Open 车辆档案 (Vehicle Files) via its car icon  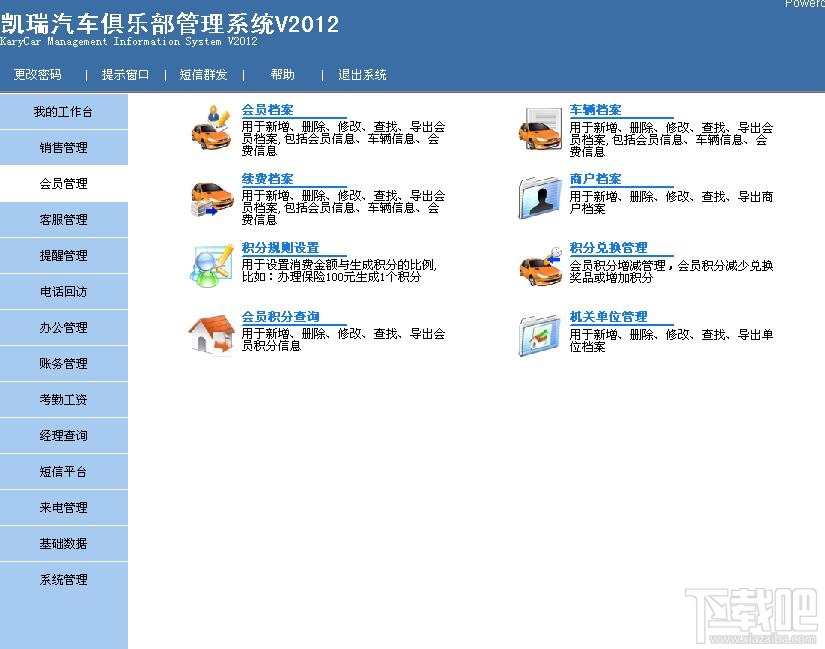pyautogui.click(x=540, y=131)
